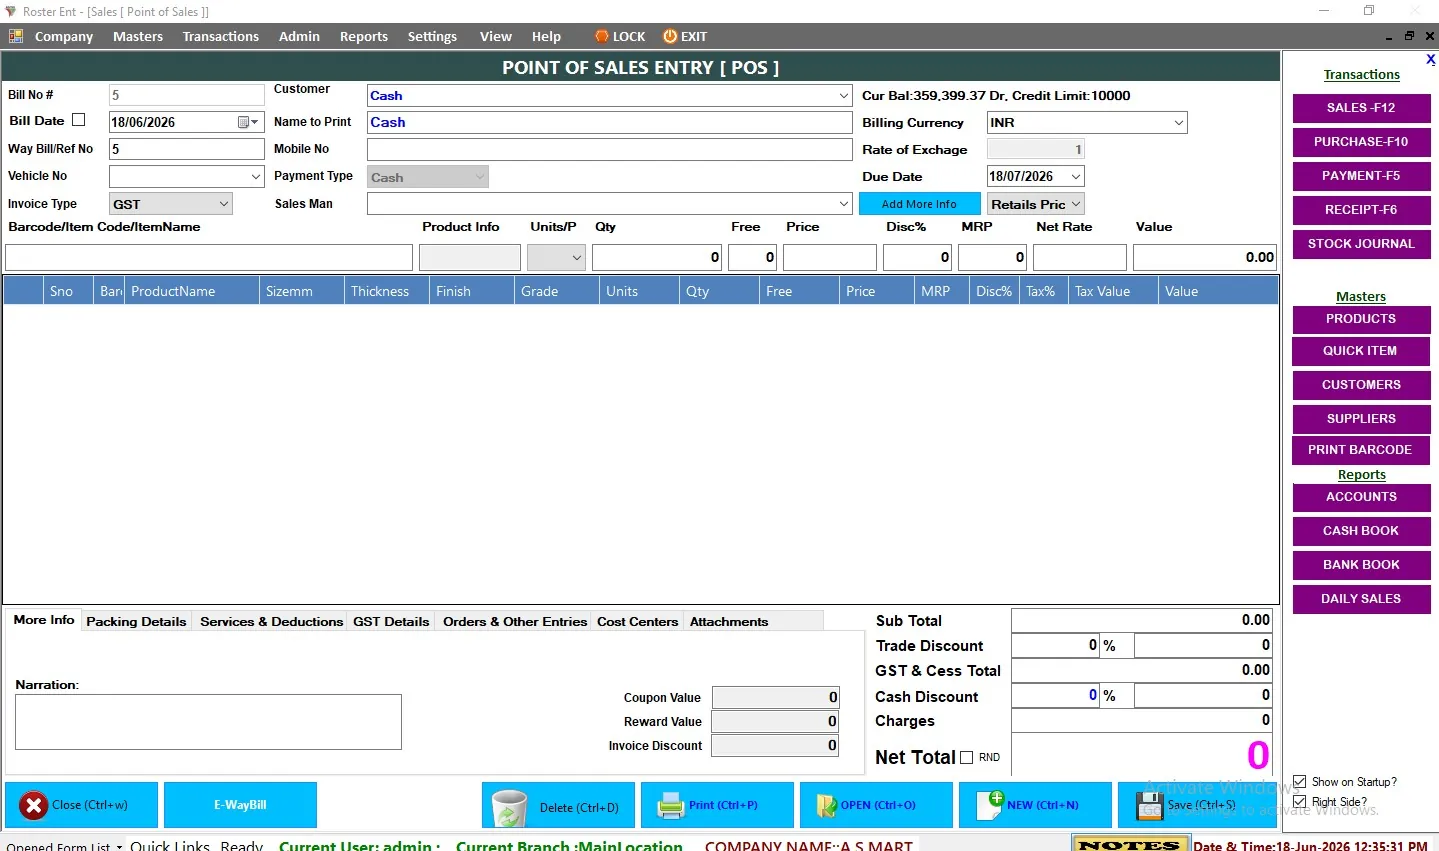Image resolution: width=1439 pixels, height=851 pixels.
Task: Click the Add More Info button
Action: coord(919,204)
